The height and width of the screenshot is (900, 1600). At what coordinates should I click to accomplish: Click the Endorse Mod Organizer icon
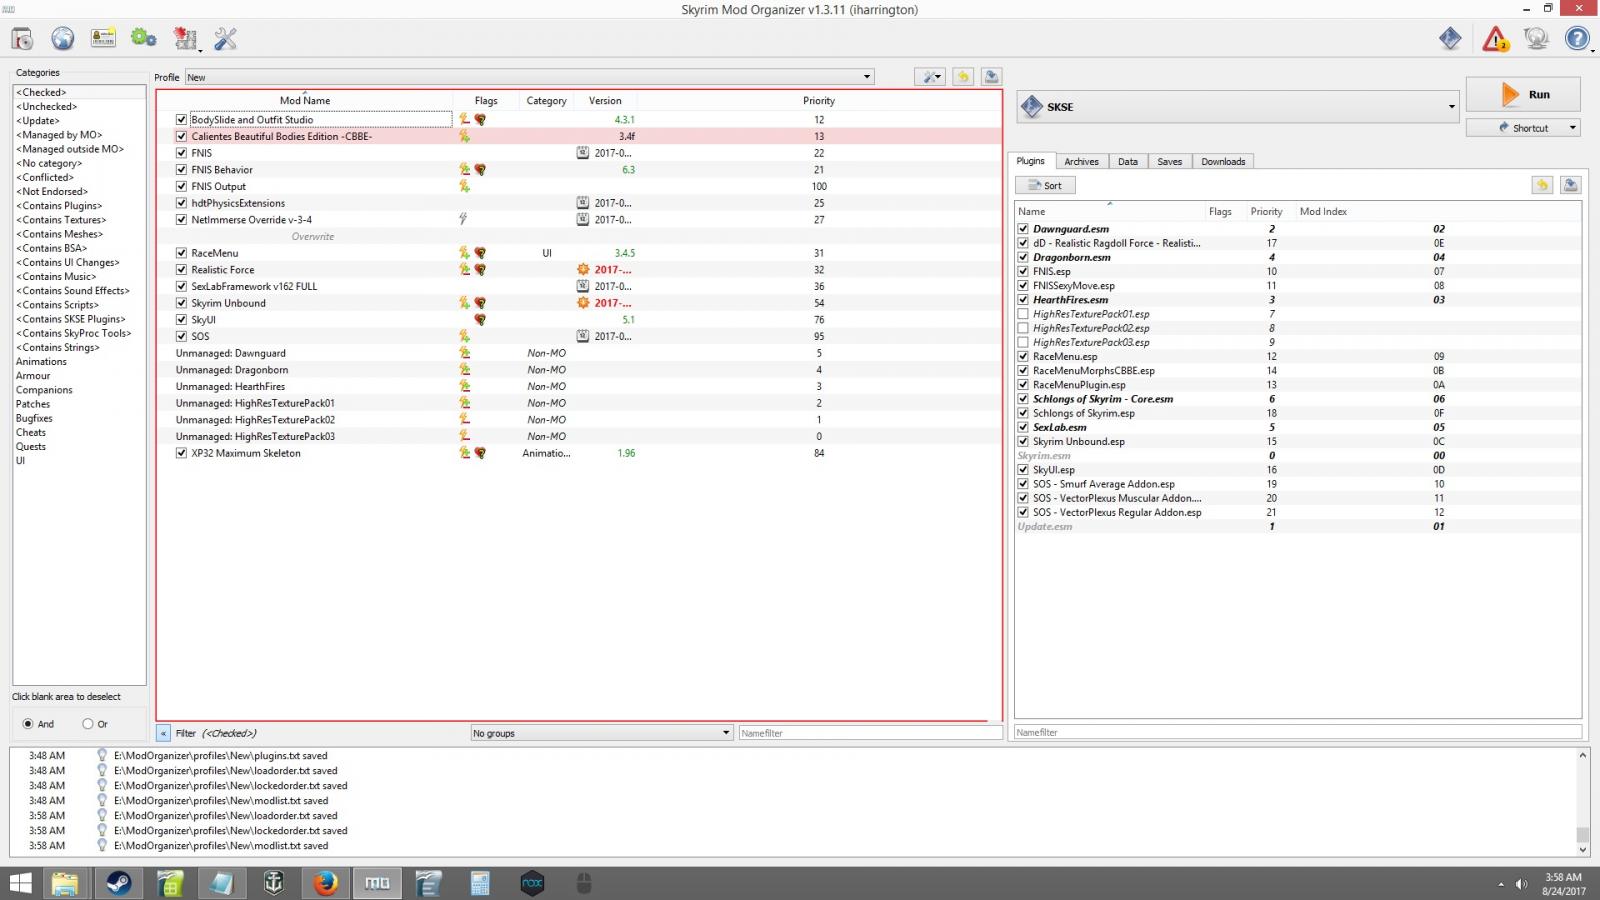point(1450,39)
